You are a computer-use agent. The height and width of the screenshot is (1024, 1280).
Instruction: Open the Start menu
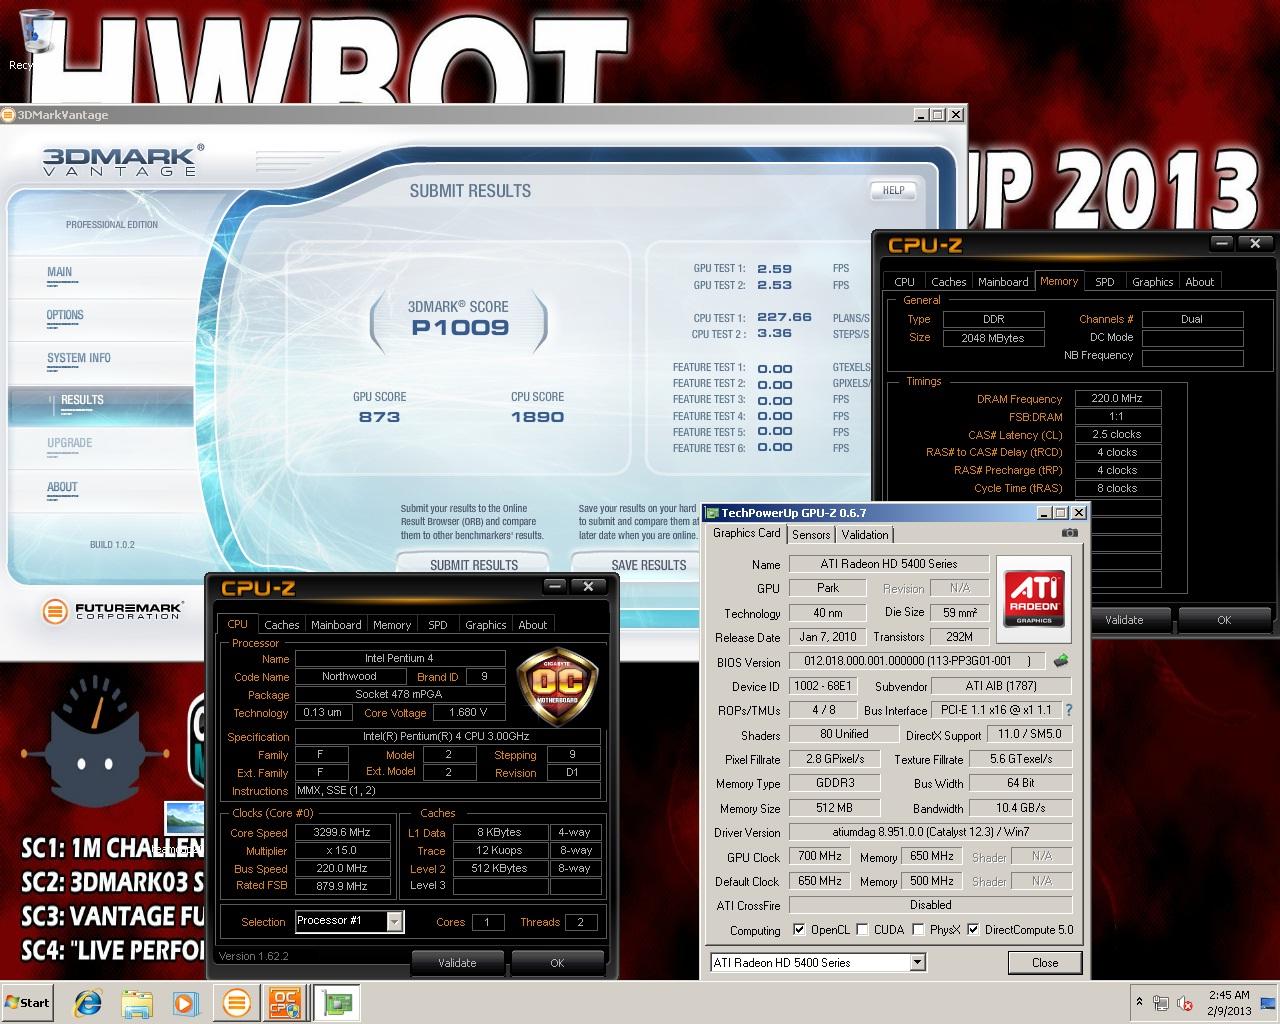[x=28, y=1002]
